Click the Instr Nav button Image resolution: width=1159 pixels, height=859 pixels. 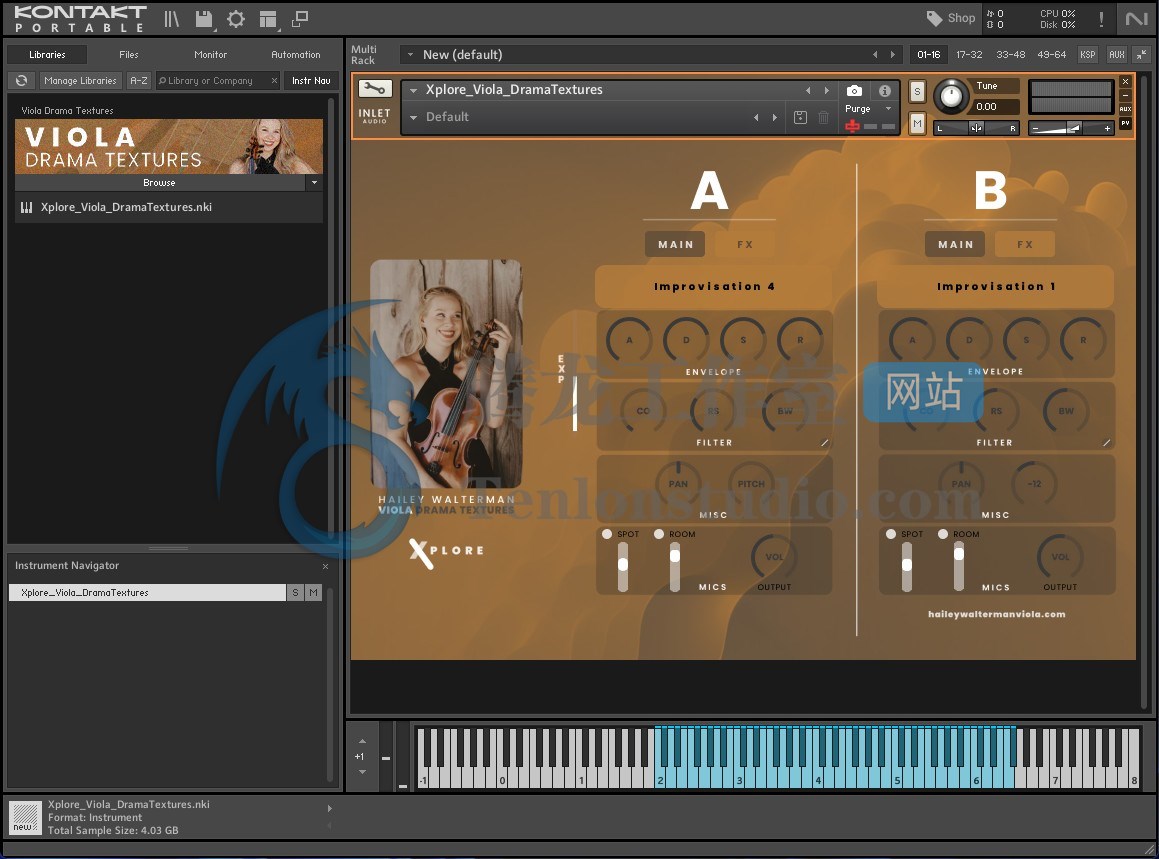point(311,81)
